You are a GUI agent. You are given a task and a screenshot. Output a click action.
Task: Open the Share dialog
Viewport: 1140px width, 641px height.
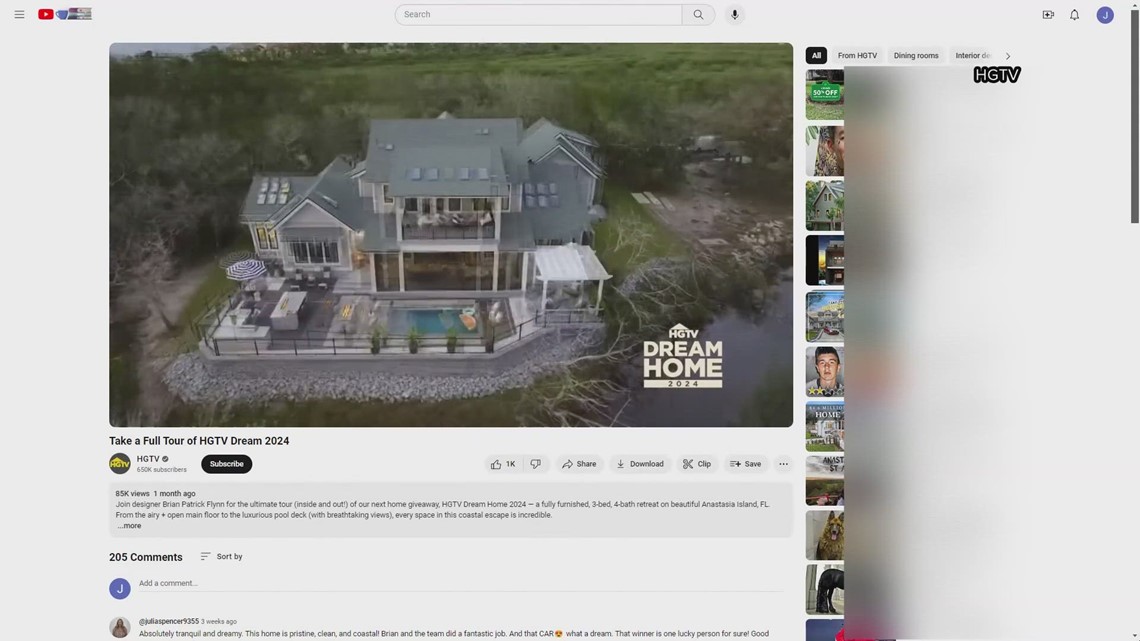580,464
